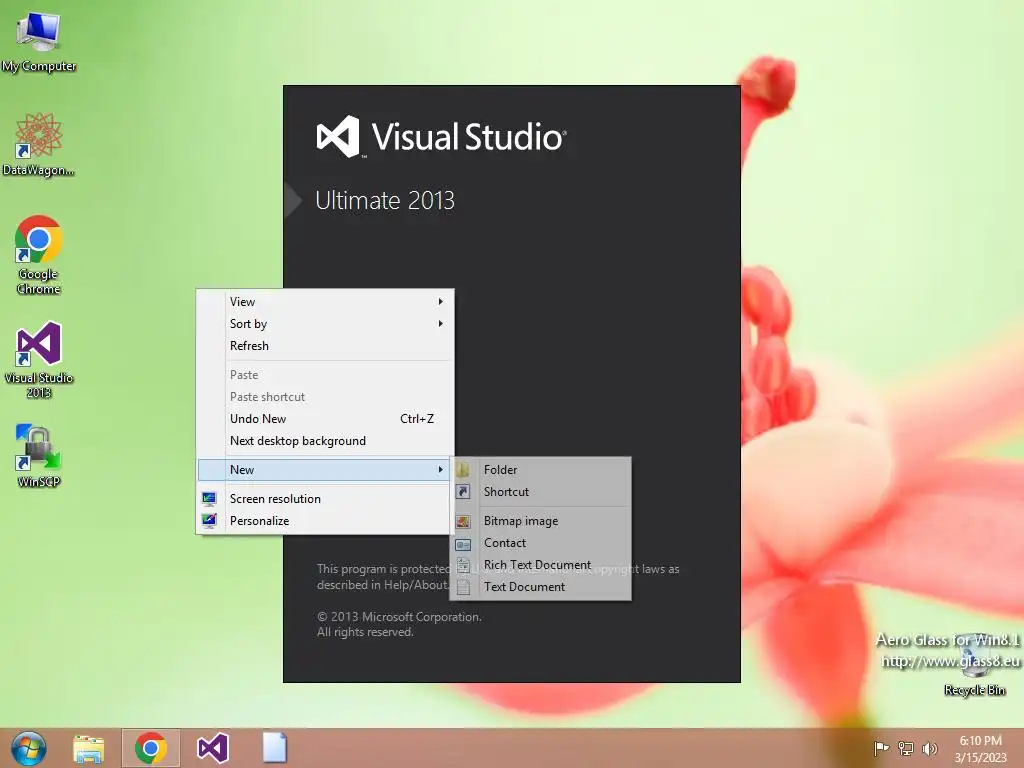Select the Google Chrome desktop shortcut
The image size is (1024, 768).
coord(39,255)
